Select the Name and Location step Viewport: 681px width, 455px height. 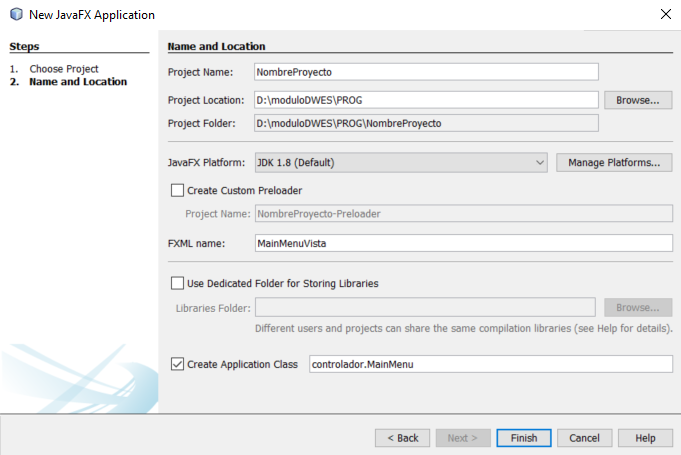click(78, 82)
